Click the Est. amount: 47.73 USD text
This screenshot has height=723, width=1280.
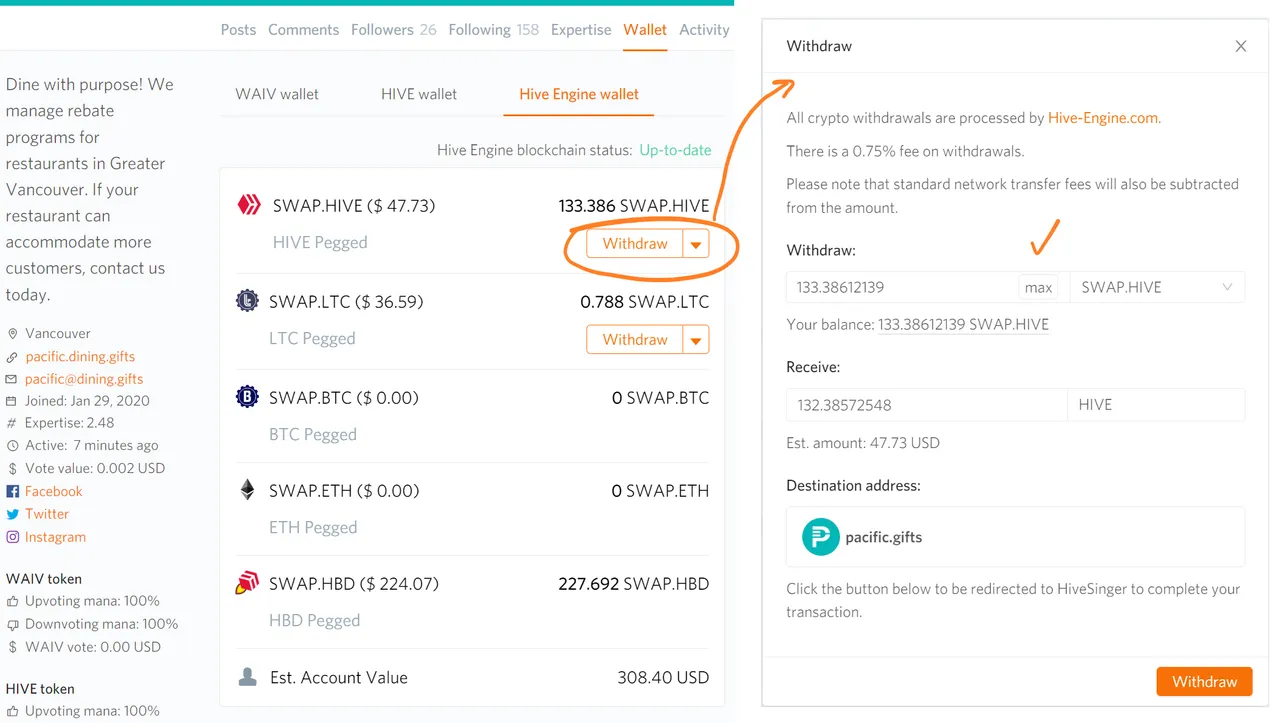863,443
